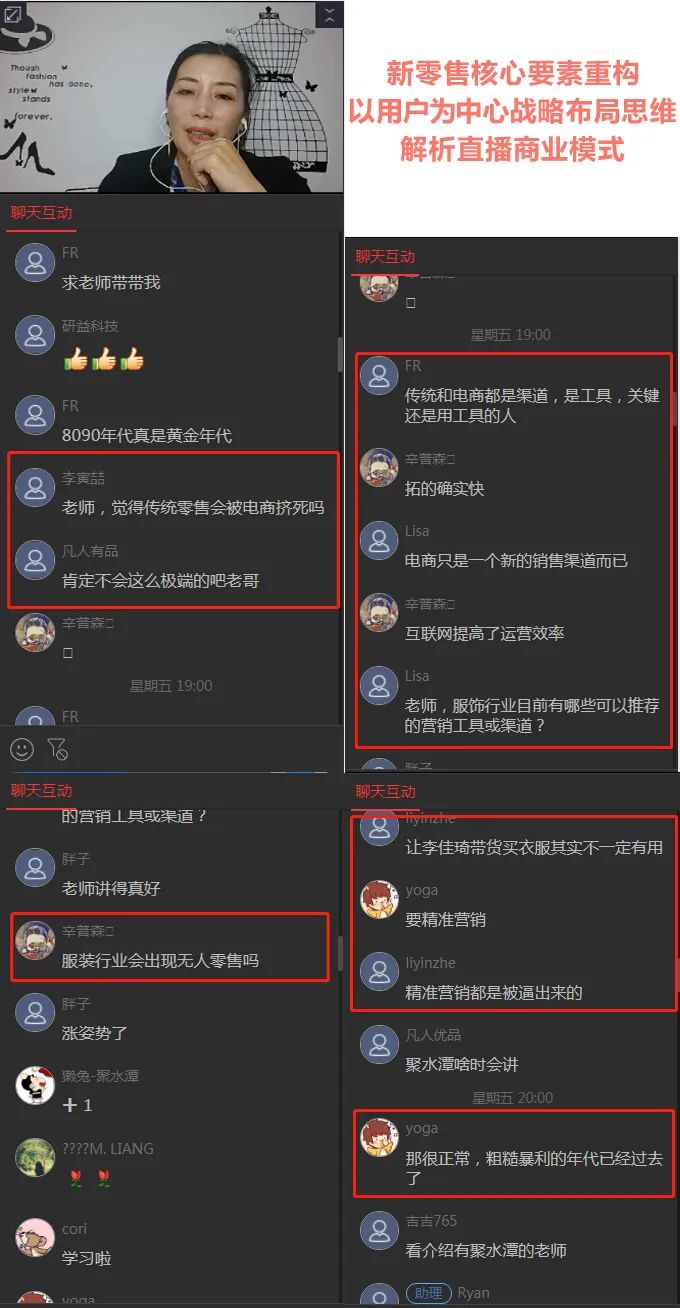
Task: Switch to 聊天互动 tab above FR's 传统和电商 message
Action: coord(385,256)
